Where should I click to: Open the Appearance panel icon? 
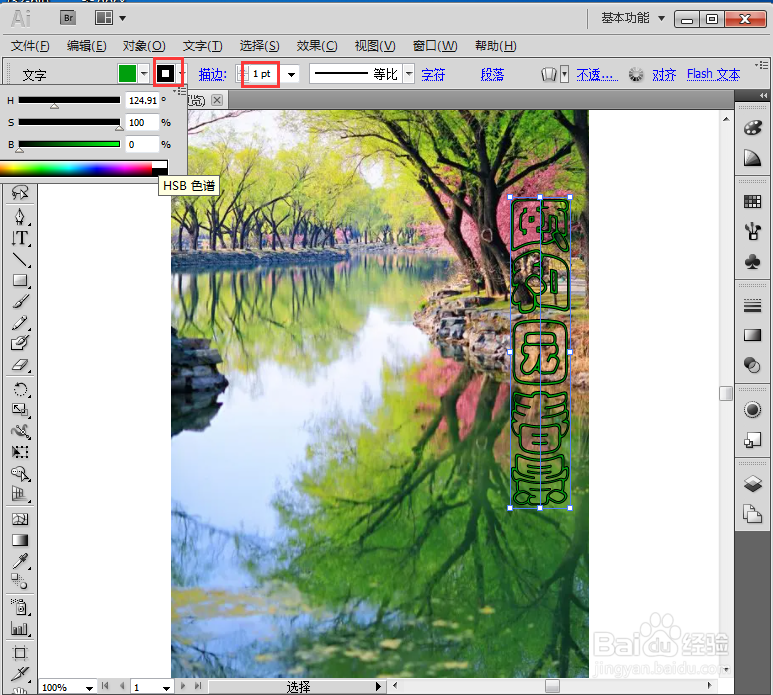(752, 410)
